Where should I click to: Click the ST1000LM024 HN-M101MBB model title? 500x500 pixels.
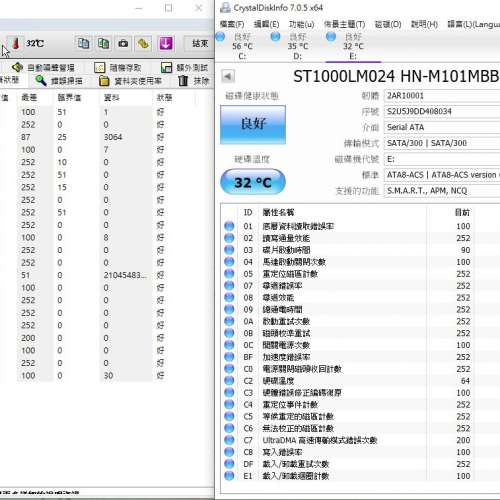click(396, 76)
